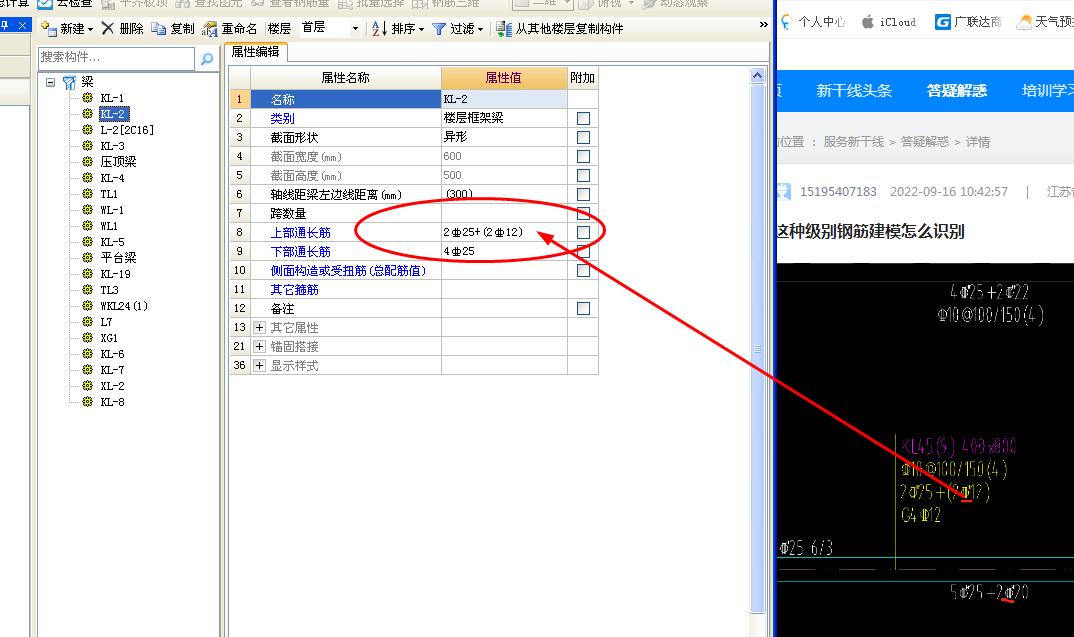The width and height of the screenshot is (1074, 637).
Task: Toggle 附加 checkbox for 截面形状 row
Action: tap(583, 137)
